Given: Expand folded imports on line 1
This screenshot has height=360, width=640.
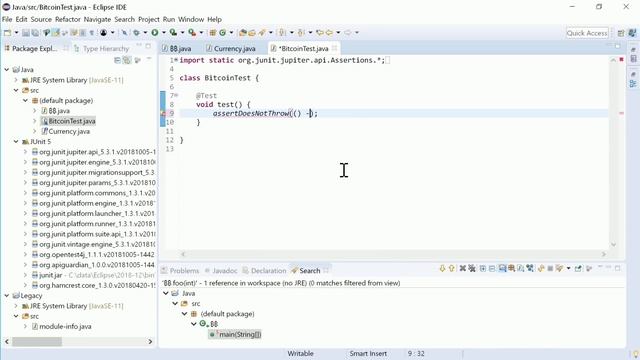Looking at the screenshot, I should pyautogui.click(x=176, y=60).
